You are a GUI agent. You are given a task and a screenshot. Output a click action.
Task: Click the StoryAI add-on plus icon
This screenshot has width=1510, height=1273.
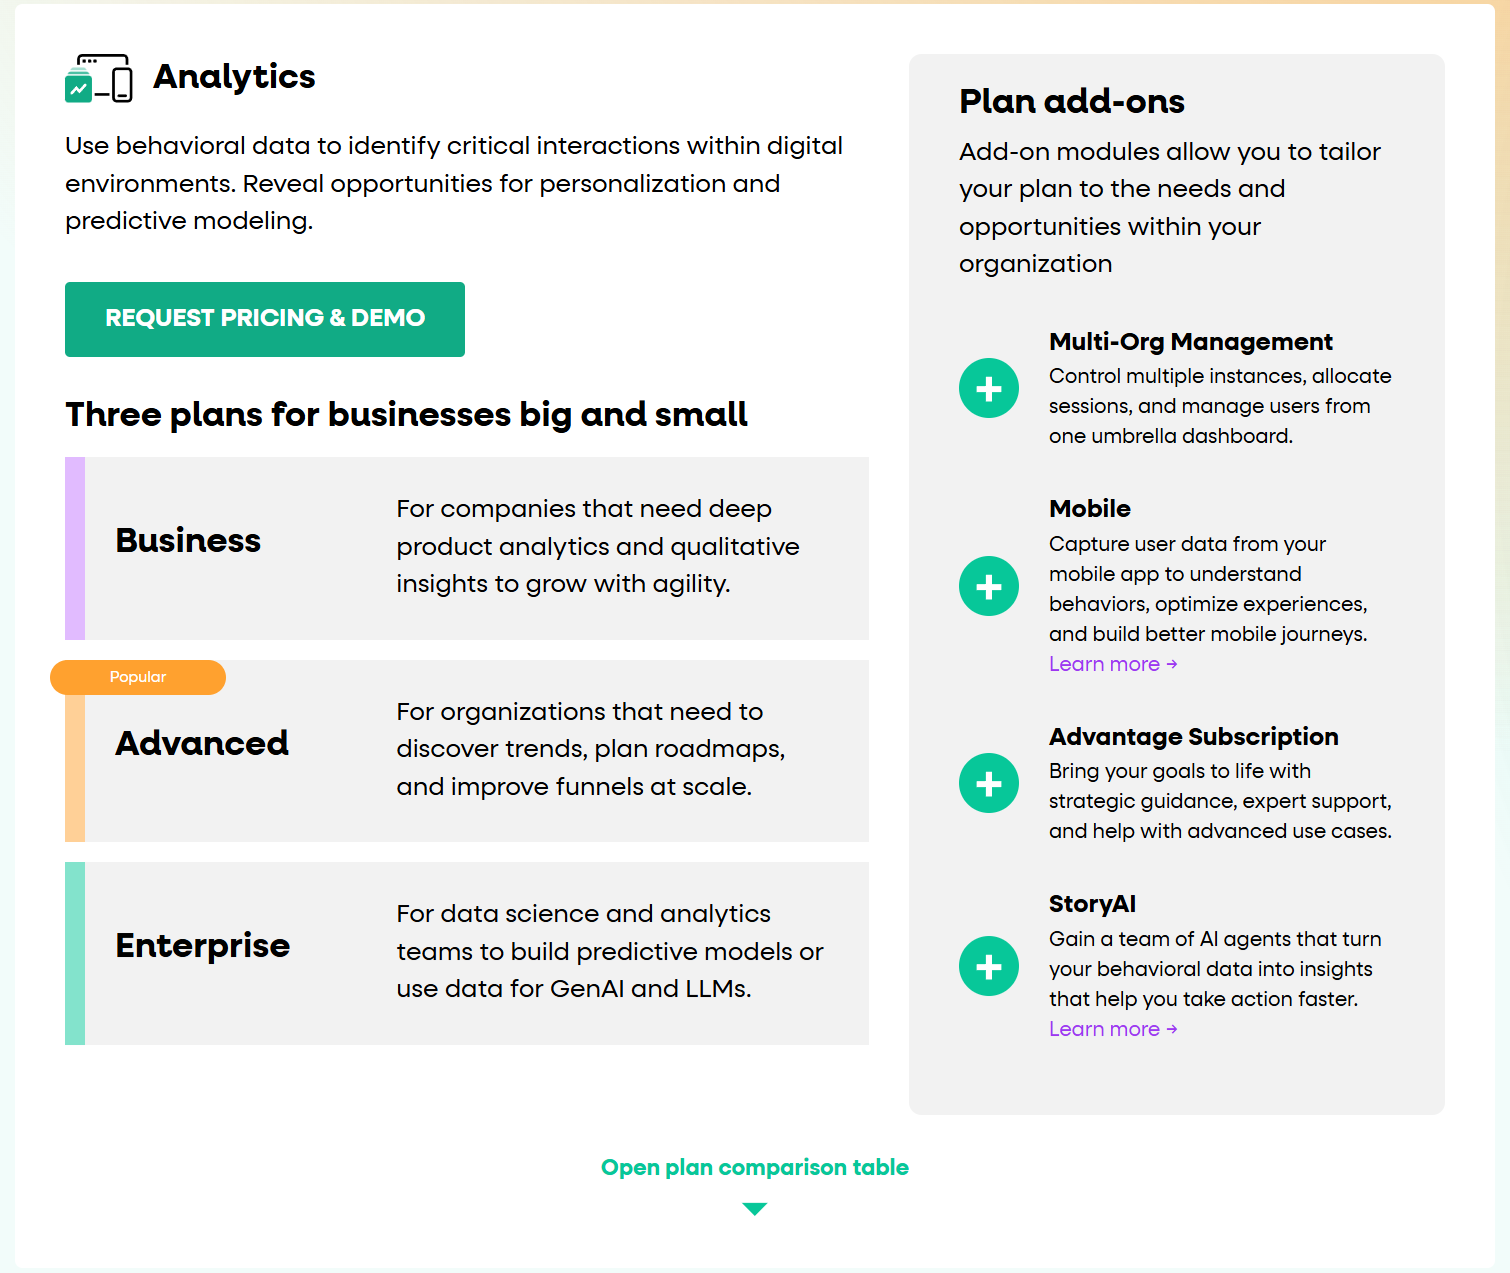pyautogui.click(x=988, y=966)
